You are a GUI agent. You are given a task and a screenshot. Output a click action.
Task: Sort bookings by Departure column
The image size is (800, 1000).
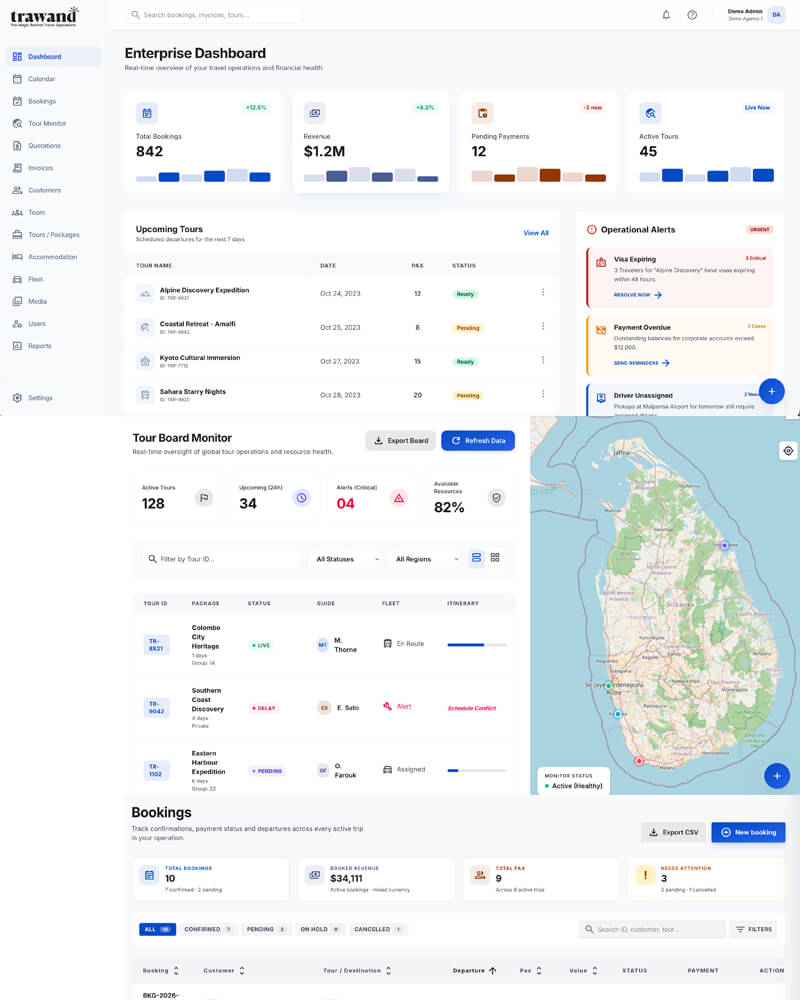[x=475, y=971]
